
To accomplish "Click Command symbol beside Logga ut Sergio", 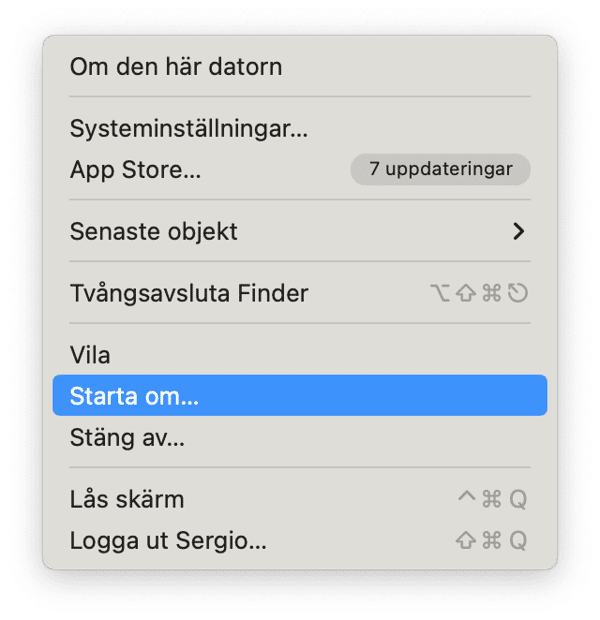I will tap(492, 541).
